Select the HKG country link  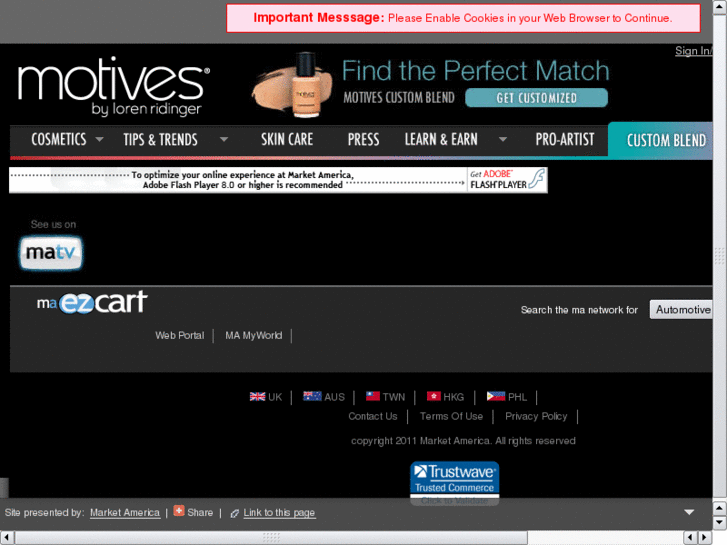(x=453, y=397)
